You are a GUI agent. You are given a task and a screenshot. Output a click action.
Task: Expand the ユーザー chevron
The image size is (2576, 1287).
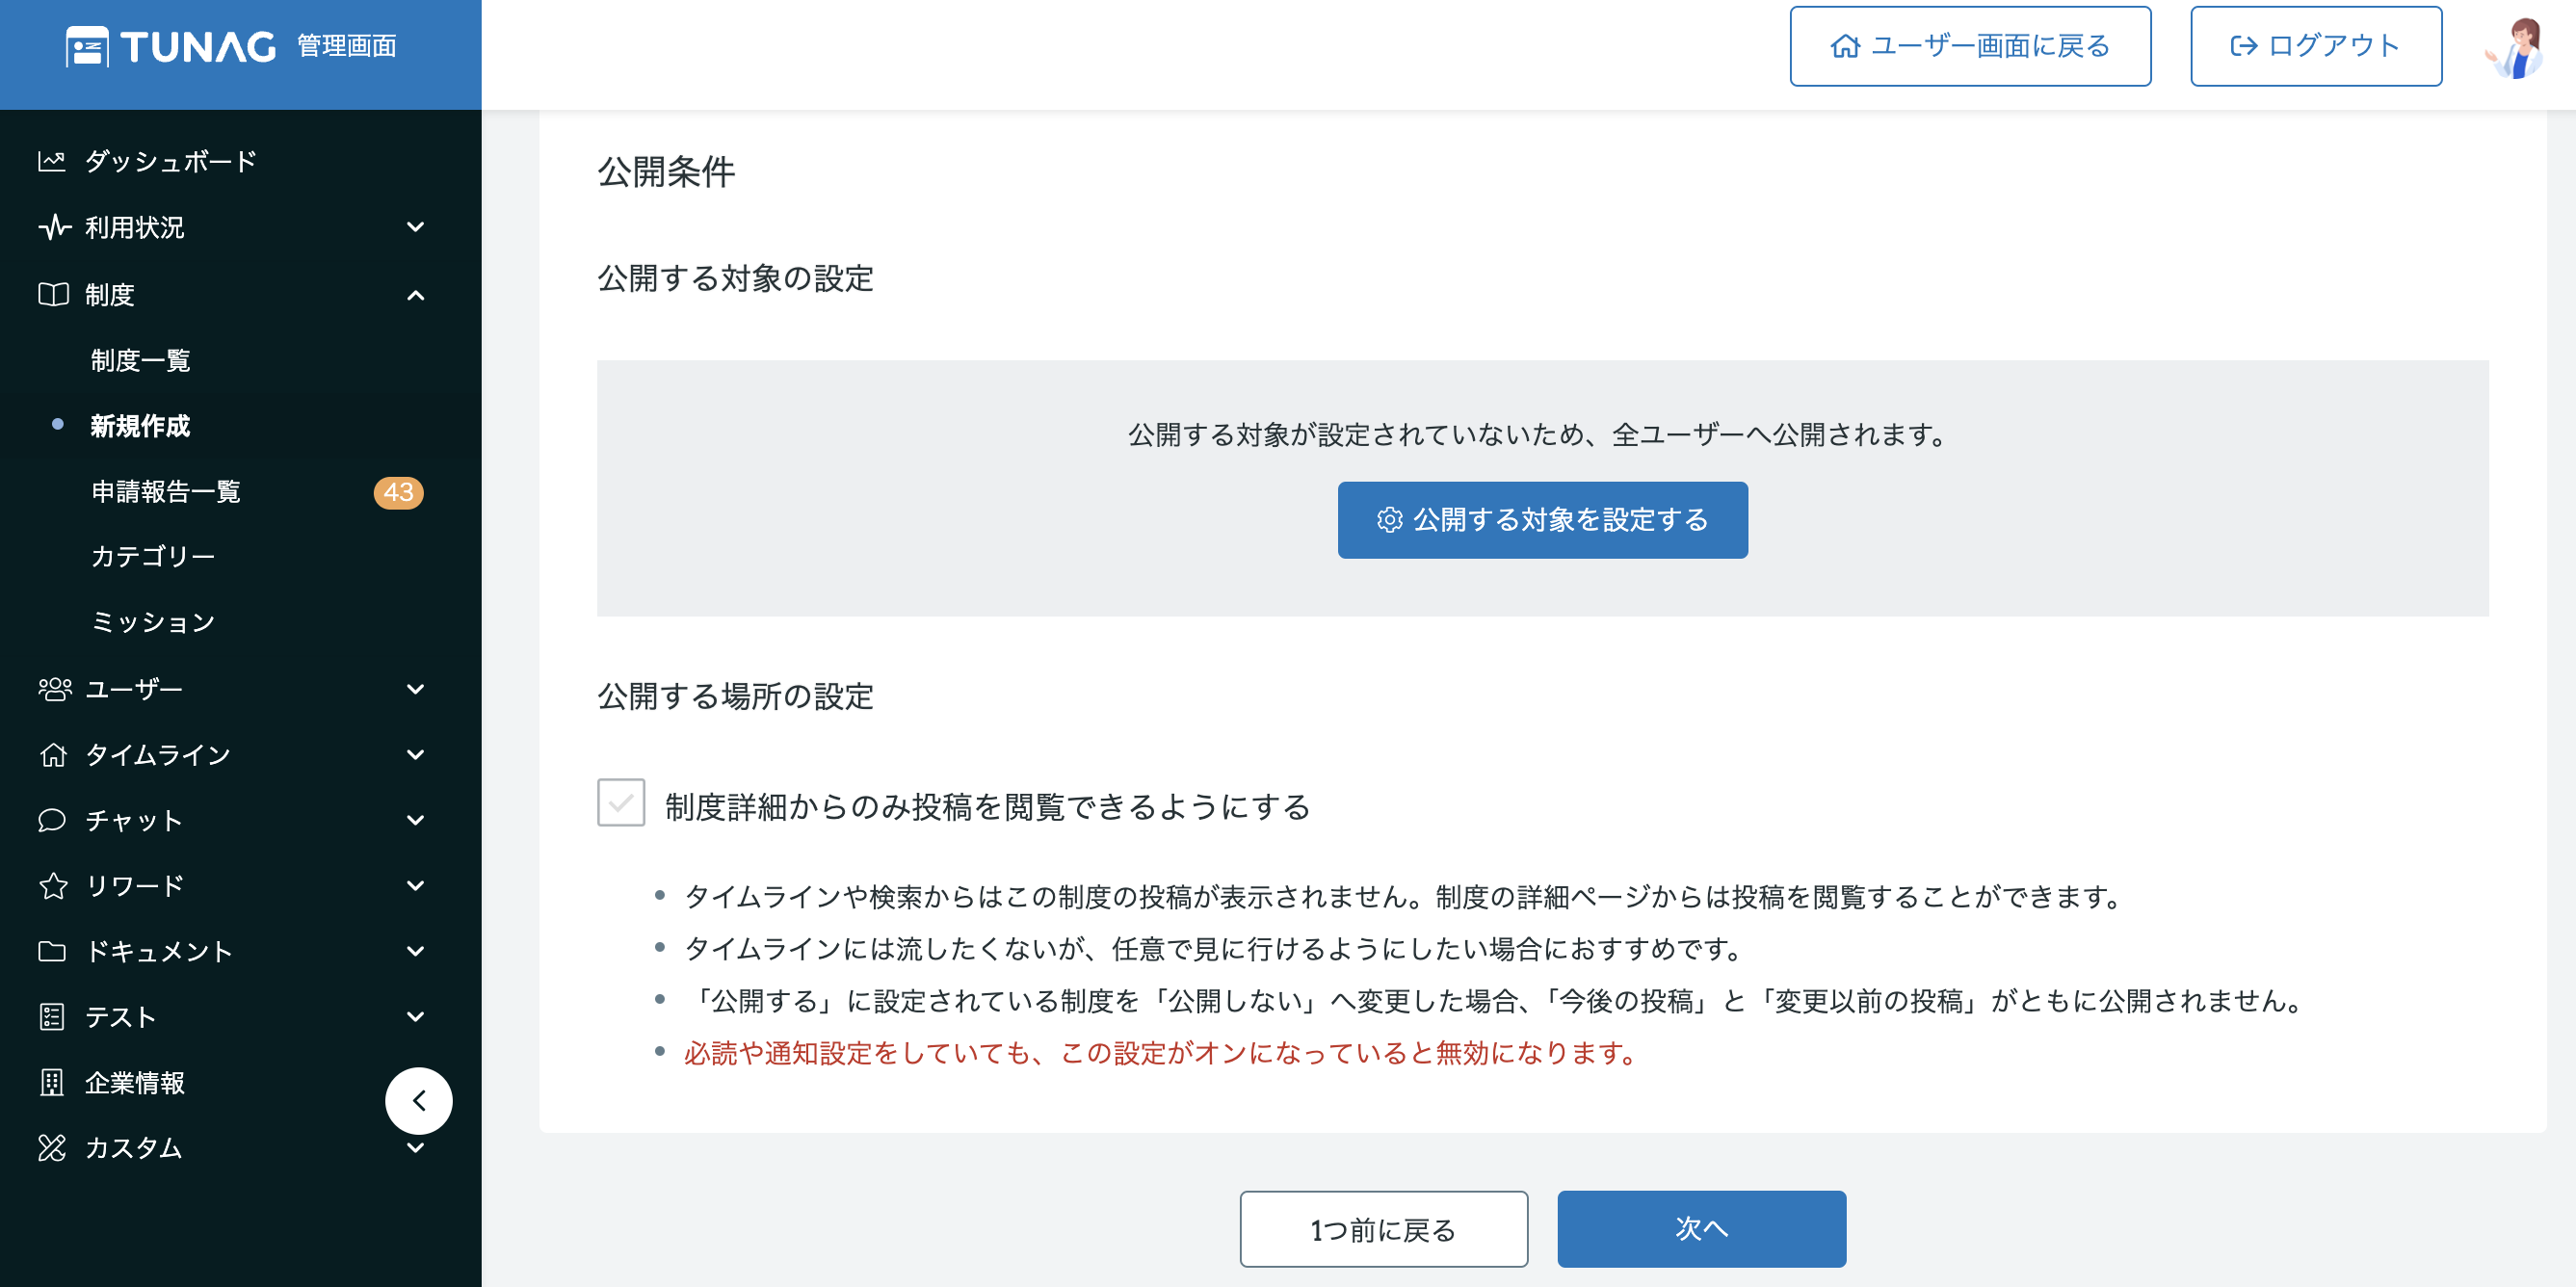416,689
